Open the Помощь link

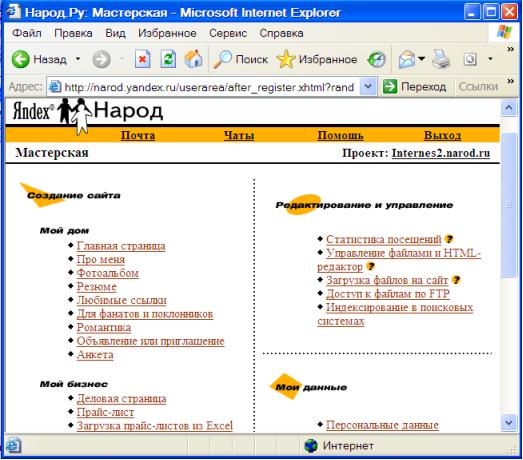click(x=341, y=135)
